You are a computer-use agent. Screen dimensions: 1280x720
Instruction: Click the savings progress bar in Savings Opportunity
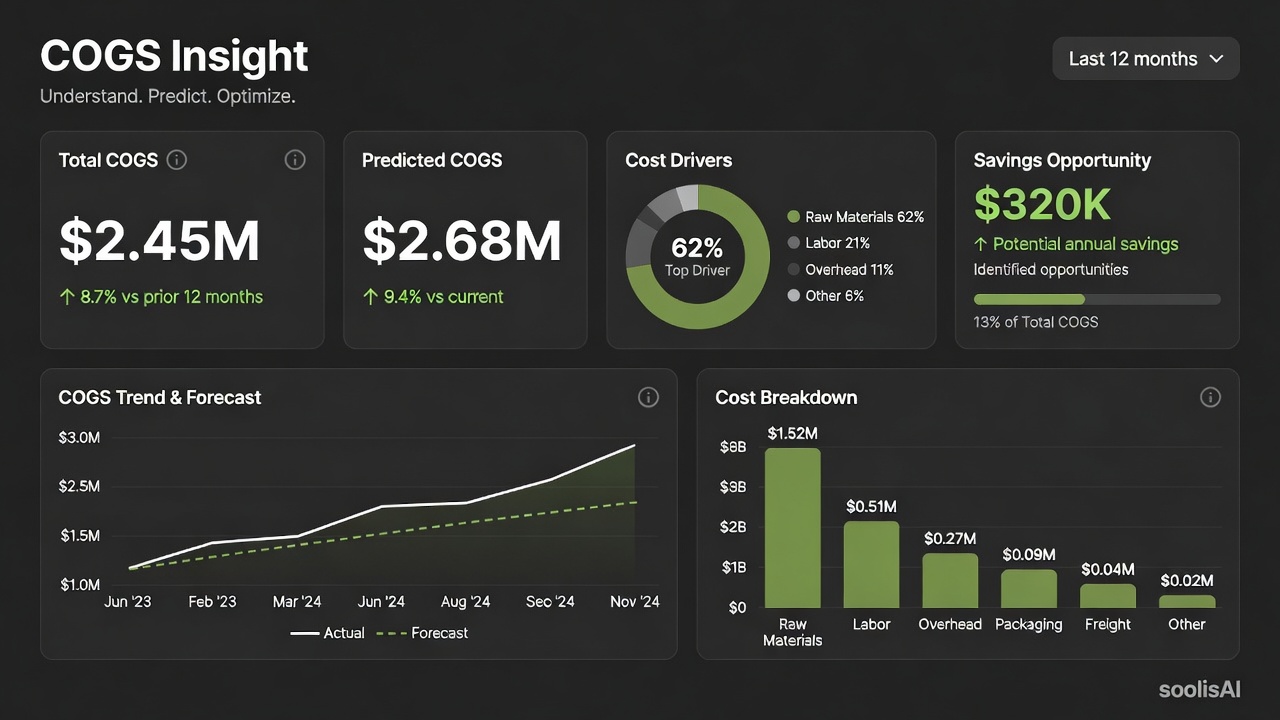tap(1097, 299)
